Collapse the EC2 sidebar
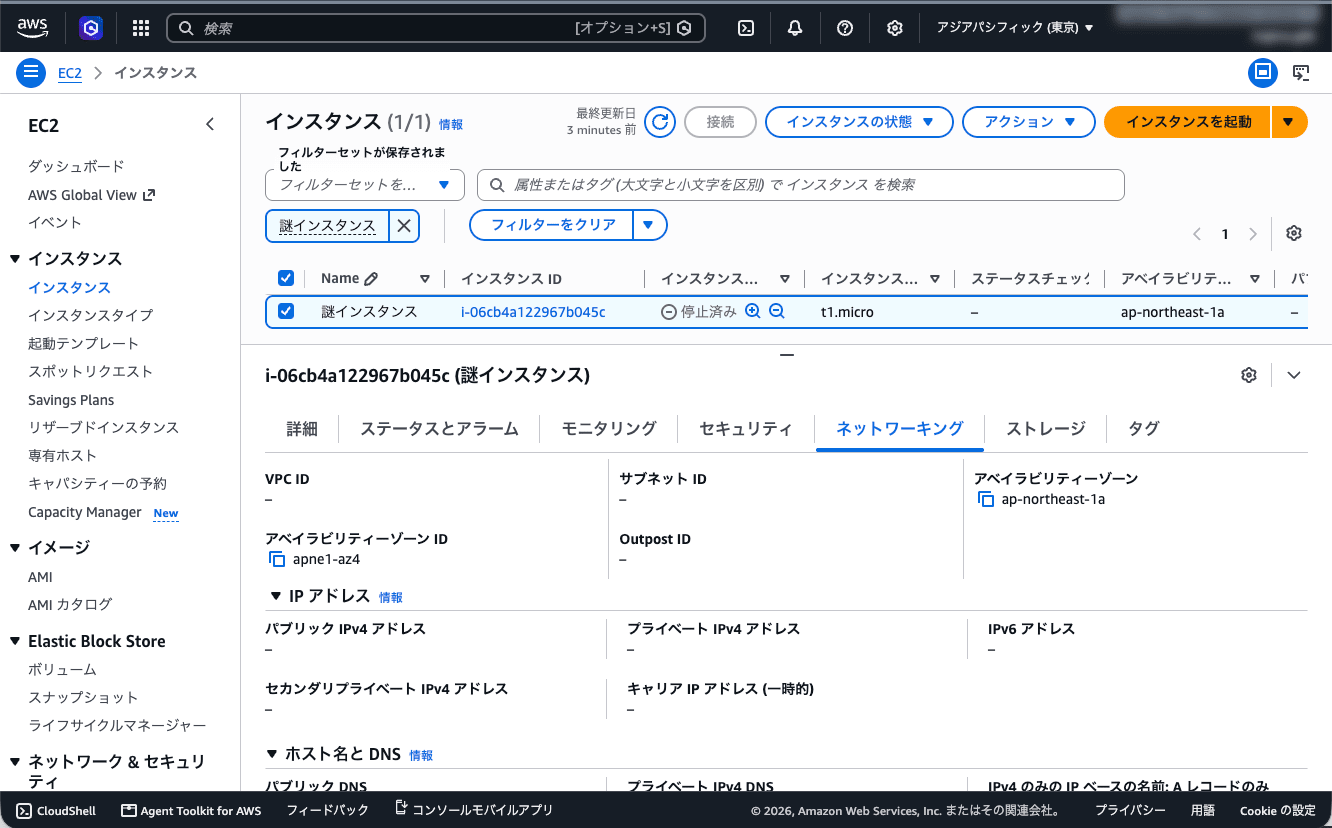Image resolution: width=1332 pixels, height=828 pixels. [210, 124]
